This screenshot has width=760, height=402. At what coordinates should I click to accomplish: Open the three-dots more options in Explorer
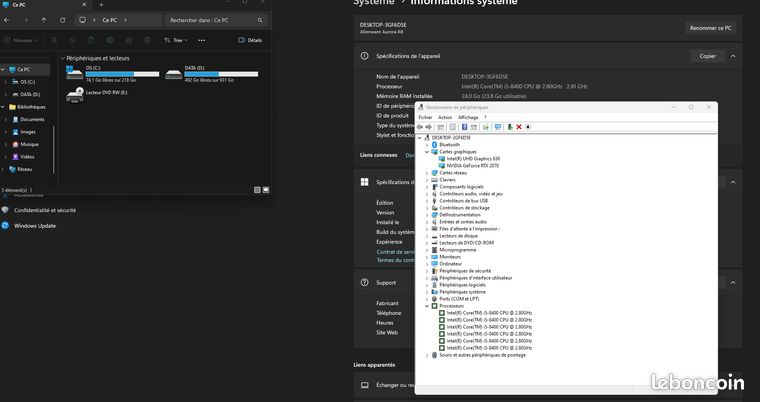click(x=202, y=40)
